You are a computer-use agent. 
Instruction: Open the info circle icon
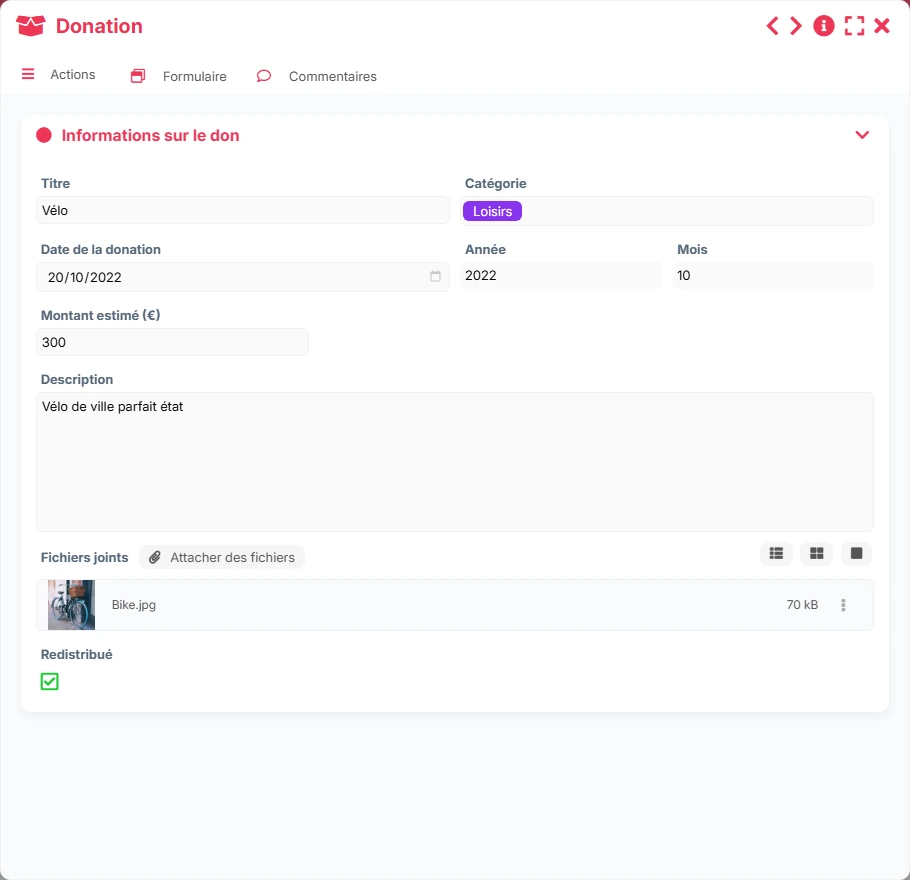pyautogui.click(x=824, y=26)
